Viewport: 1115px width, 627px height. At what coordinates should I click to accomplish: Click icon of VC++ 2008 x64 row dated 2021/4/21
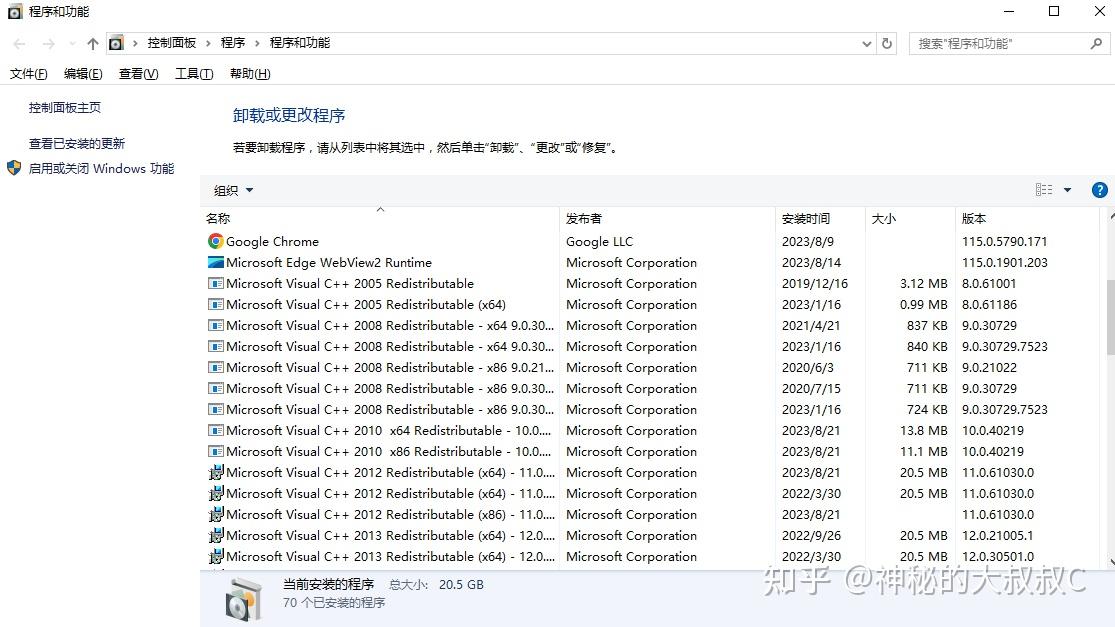[215, 326]
